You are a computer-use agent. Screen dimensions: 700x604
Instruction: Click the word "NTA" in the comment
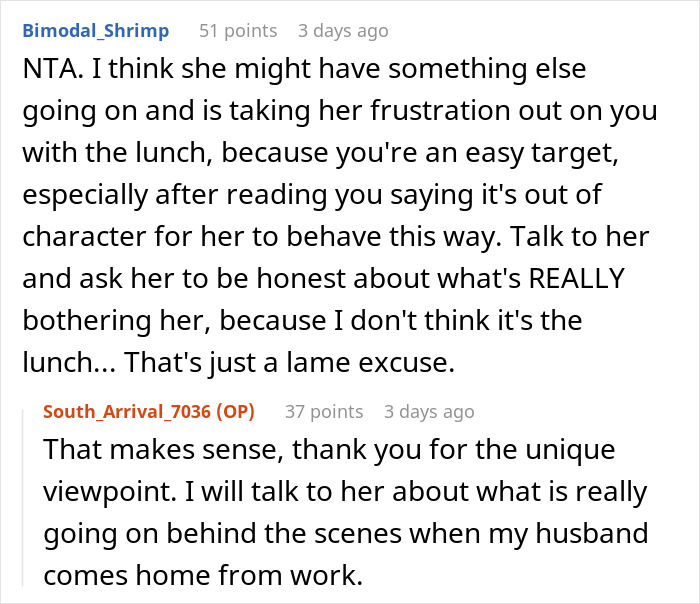point(42,73)
